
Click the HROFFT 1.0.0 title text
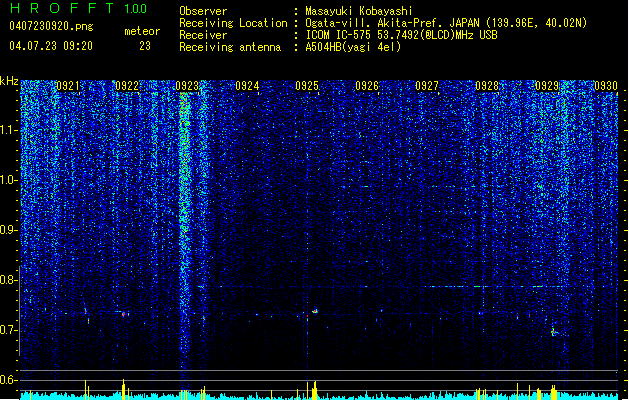pos(78,8)
